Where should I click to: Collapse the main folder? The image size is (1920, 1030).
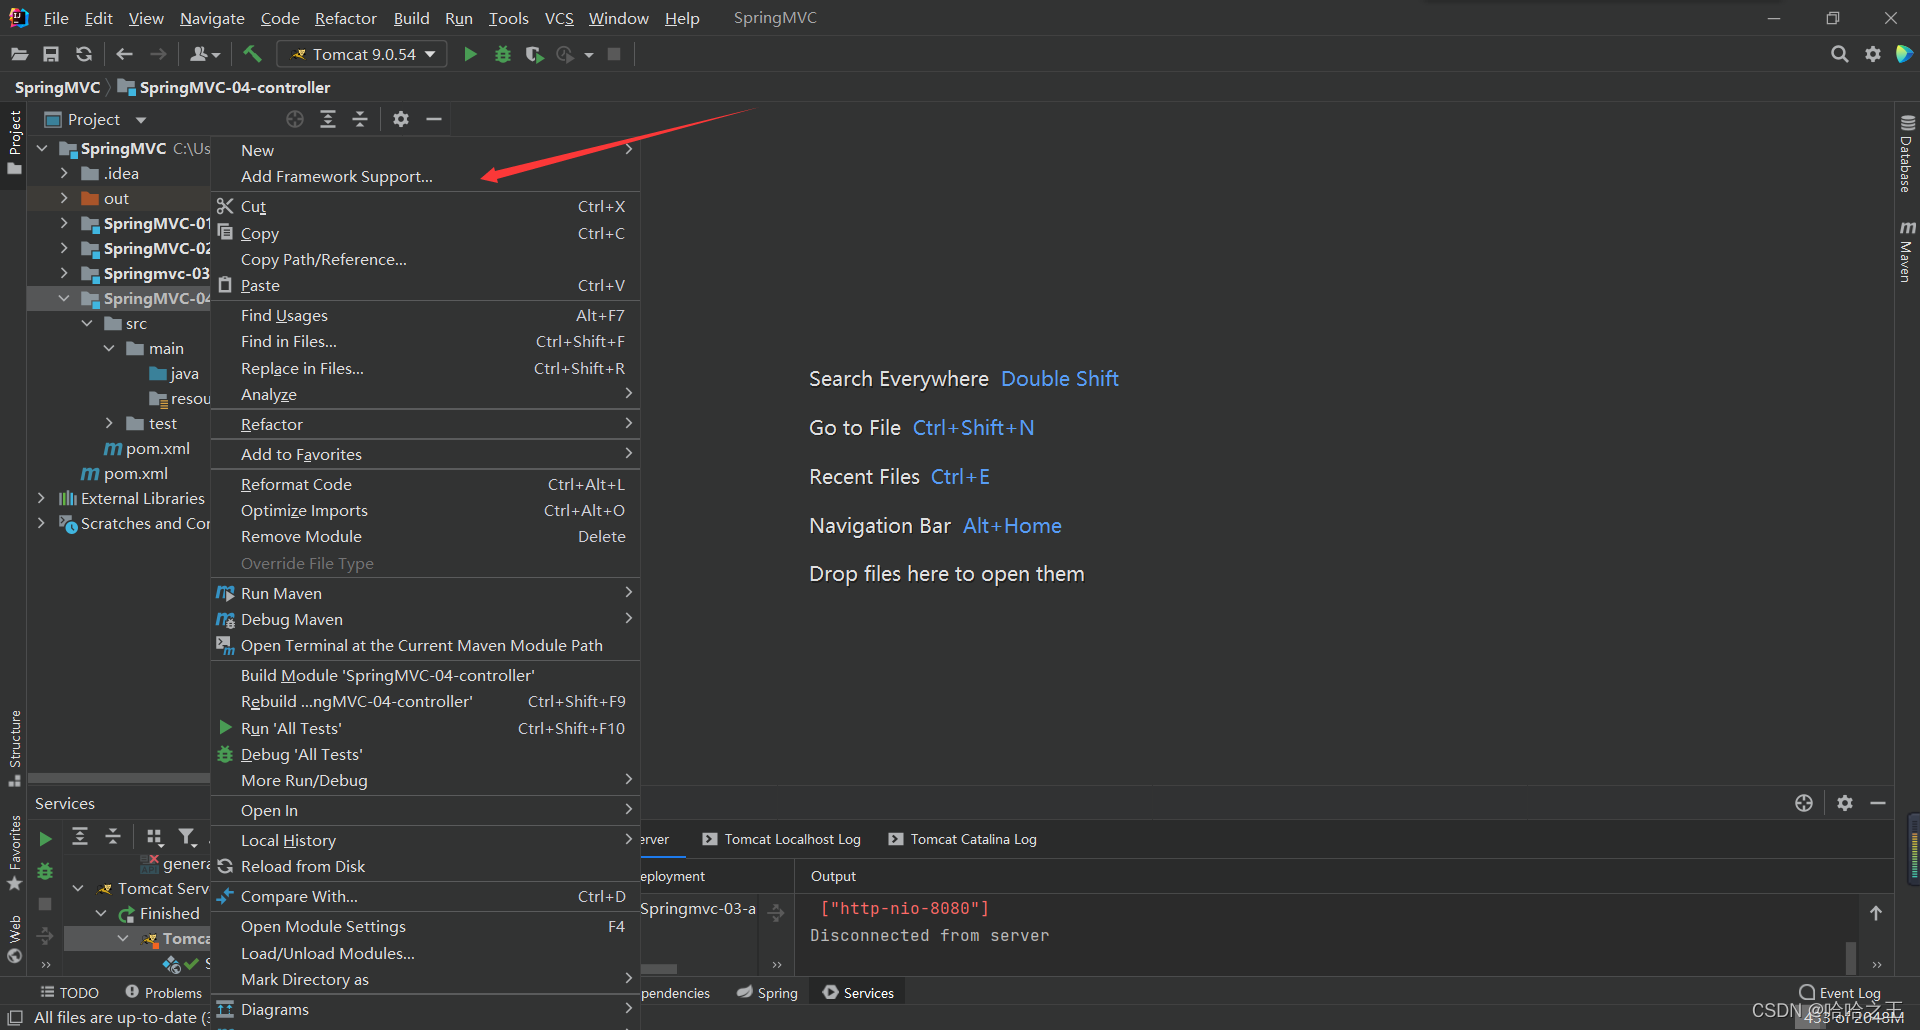[110, 348]
